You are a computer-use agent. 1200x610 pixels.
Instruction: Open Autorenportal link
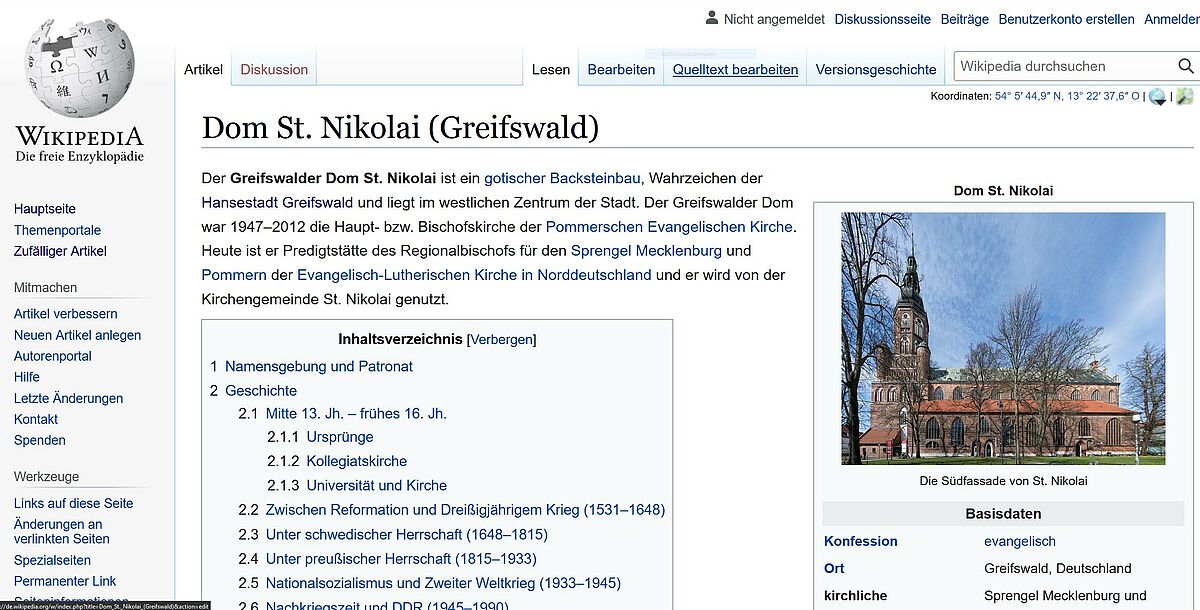(x=53, y=356)
